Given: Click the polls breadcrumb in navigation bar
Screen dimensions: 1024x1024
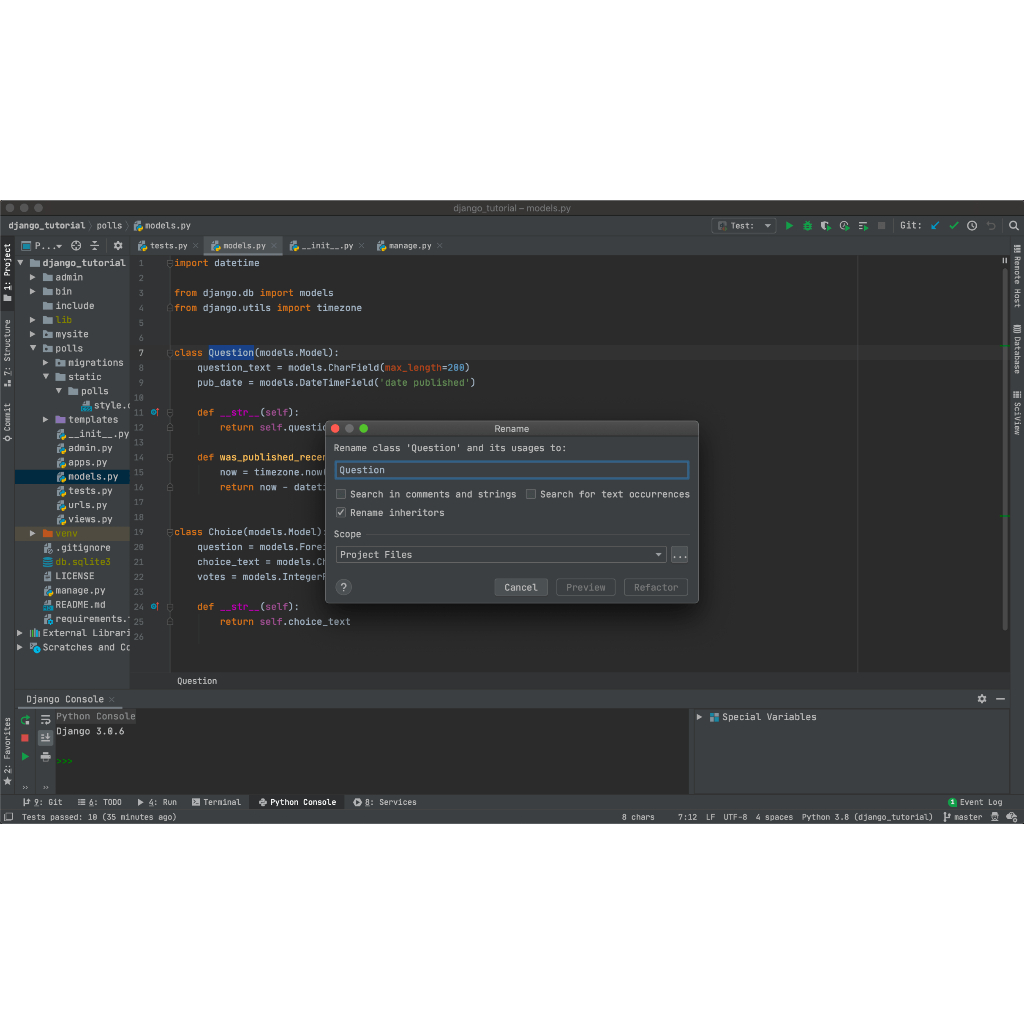Looking at the screenshot, I should (x=109, y=226).
